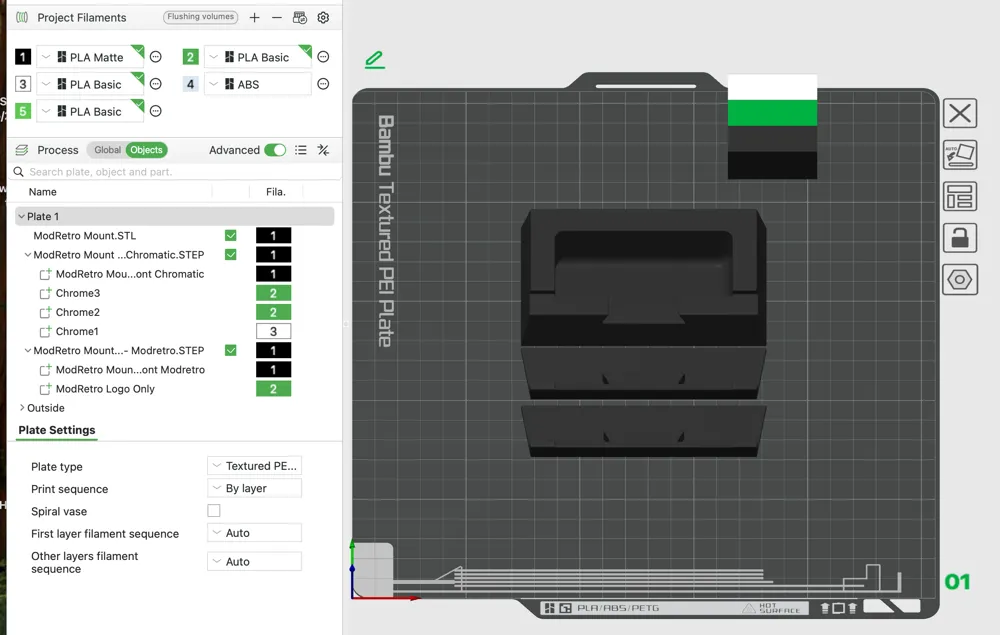
Task: Click the Process layers icon
Action: tap(22, 150)
